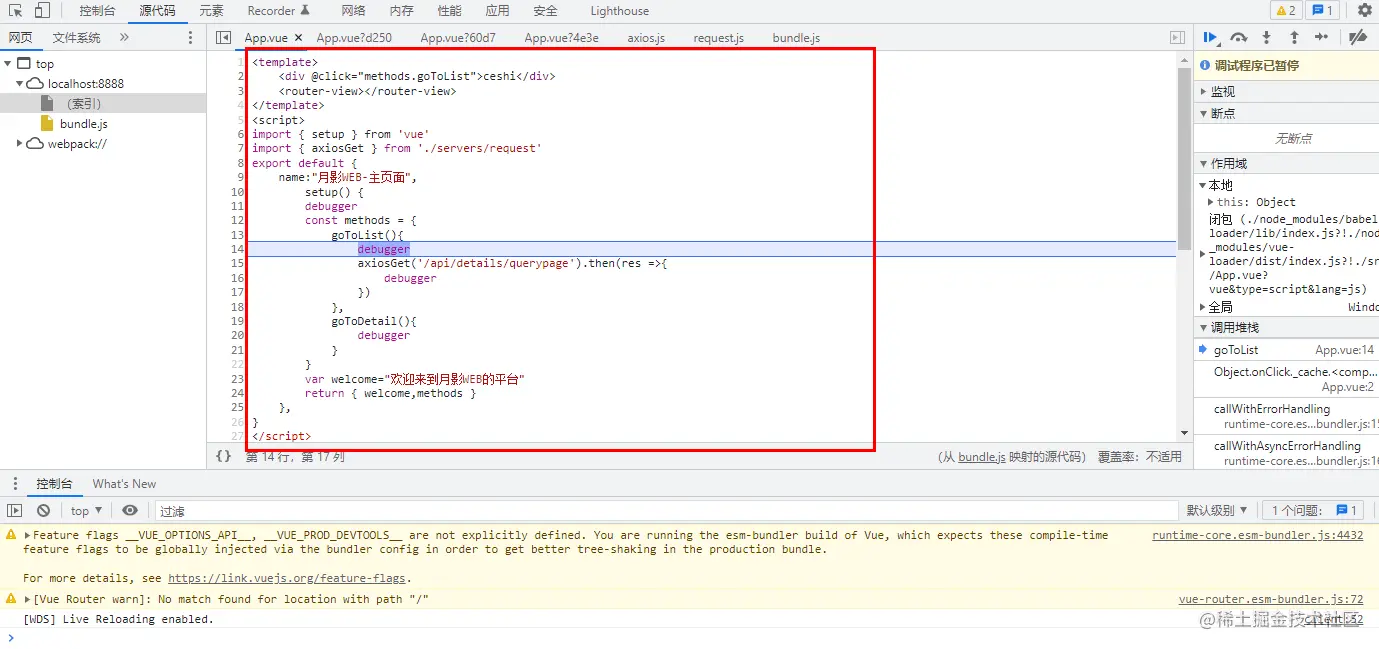Viewport: 1379px width, 649px height.
Task: Open the 默认级别 log level dropdown
Action: click(x=1217, y=510)
